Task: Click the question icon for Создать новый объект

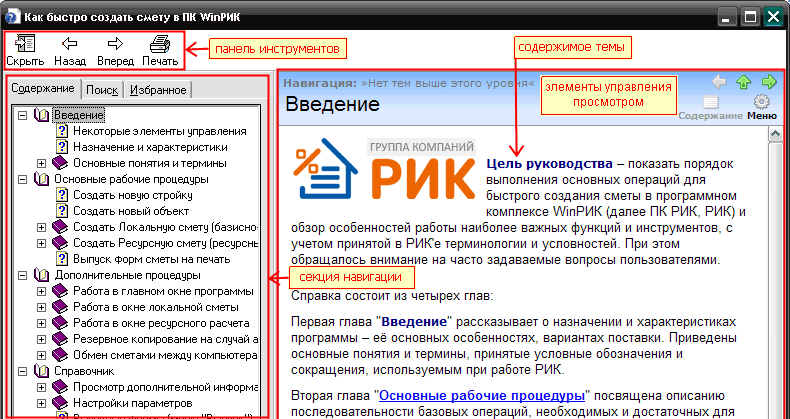Action: coord(62,211)
